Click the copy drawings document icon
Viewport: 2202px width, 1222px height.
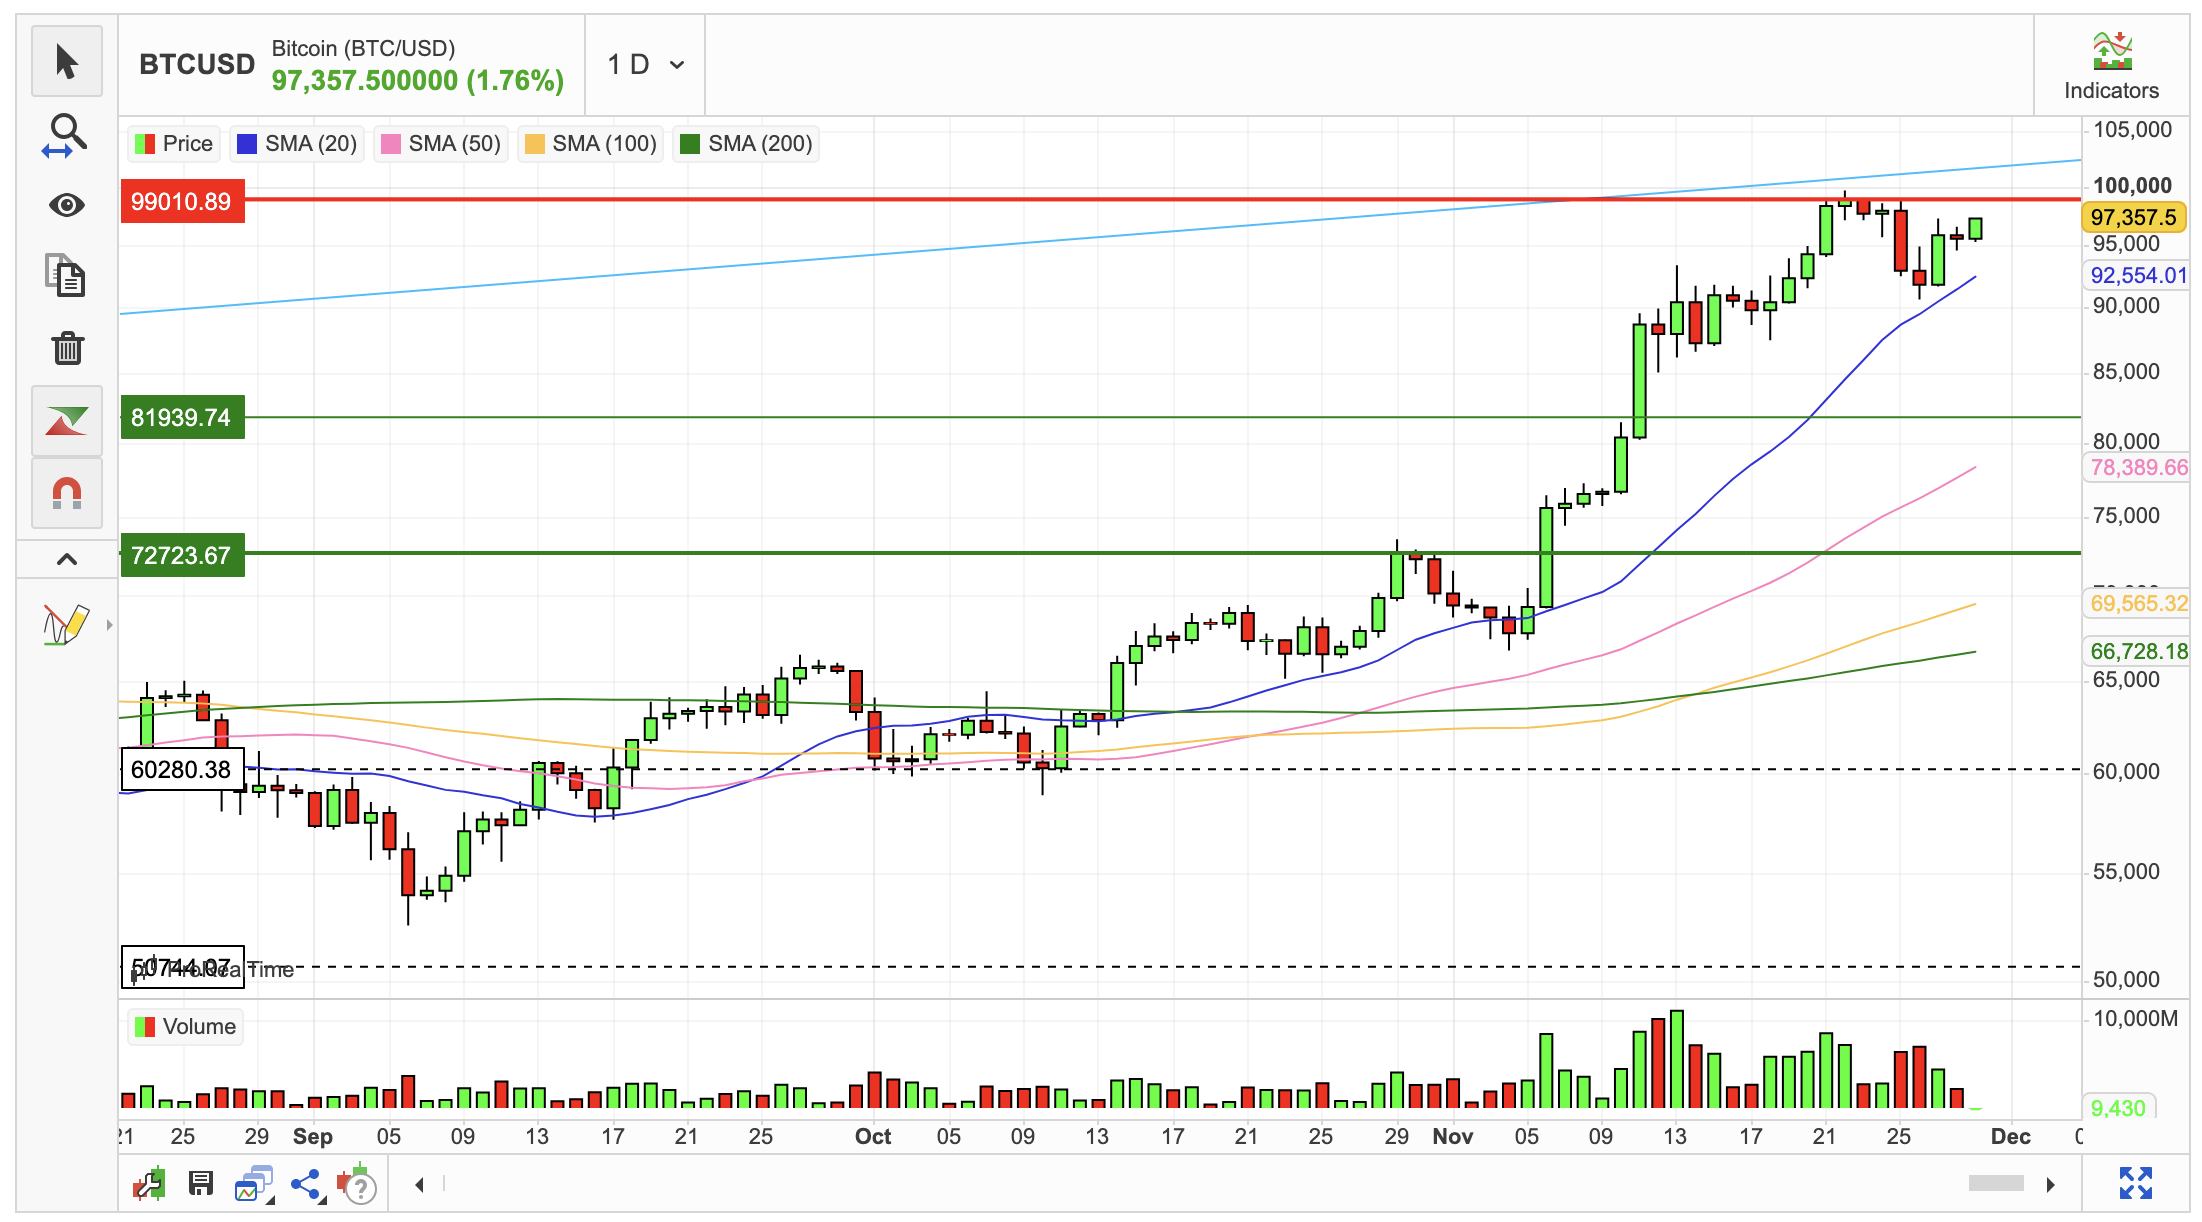(x=67, y=275)
